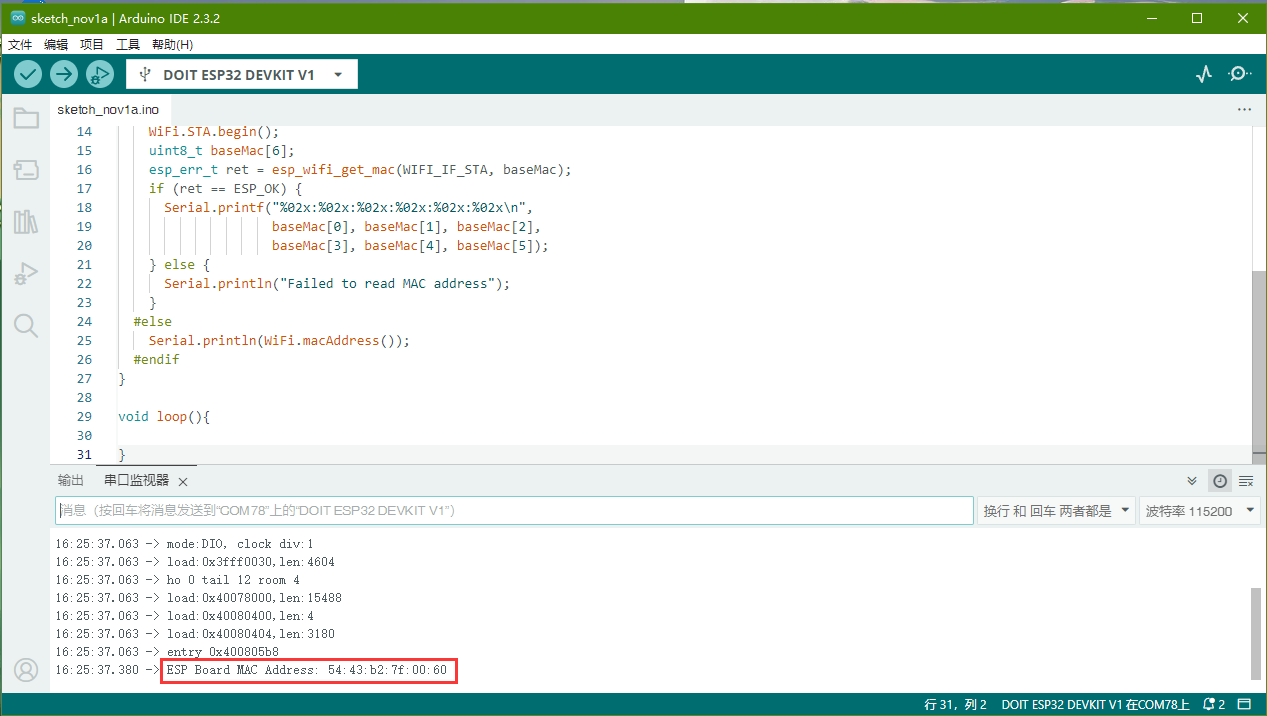The width and height of the screenshot is (1267, 716).
Task: Click the #endif code line
Action: point(156,359)
